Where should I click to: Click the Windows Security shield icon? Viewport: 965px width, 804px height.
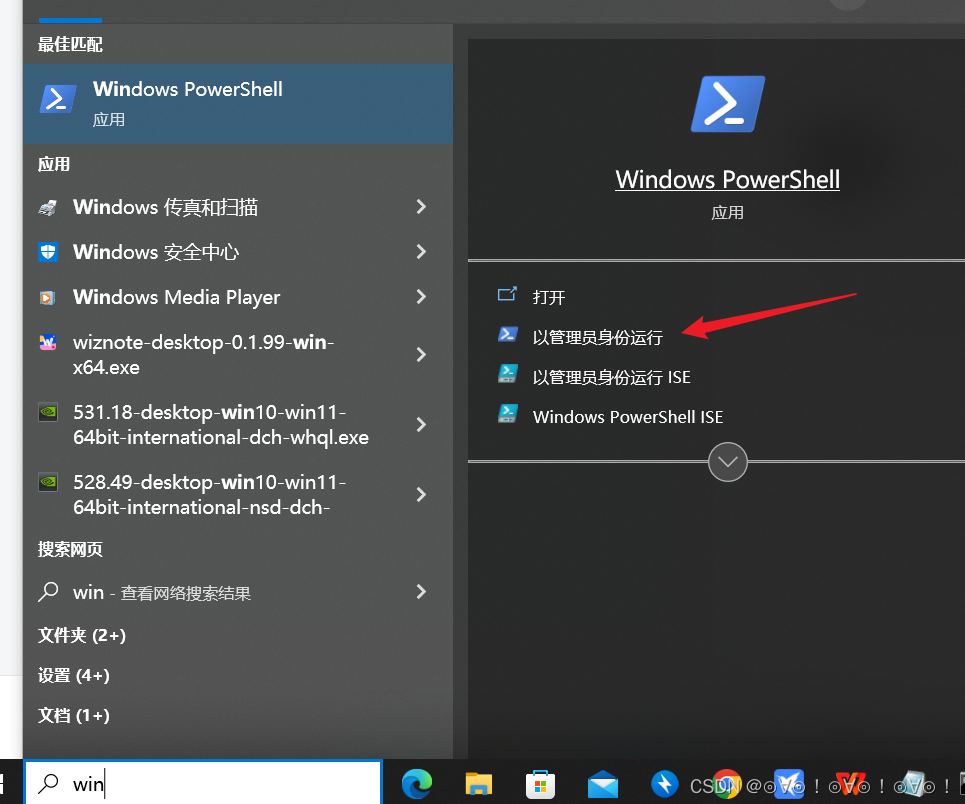[48, 252]
